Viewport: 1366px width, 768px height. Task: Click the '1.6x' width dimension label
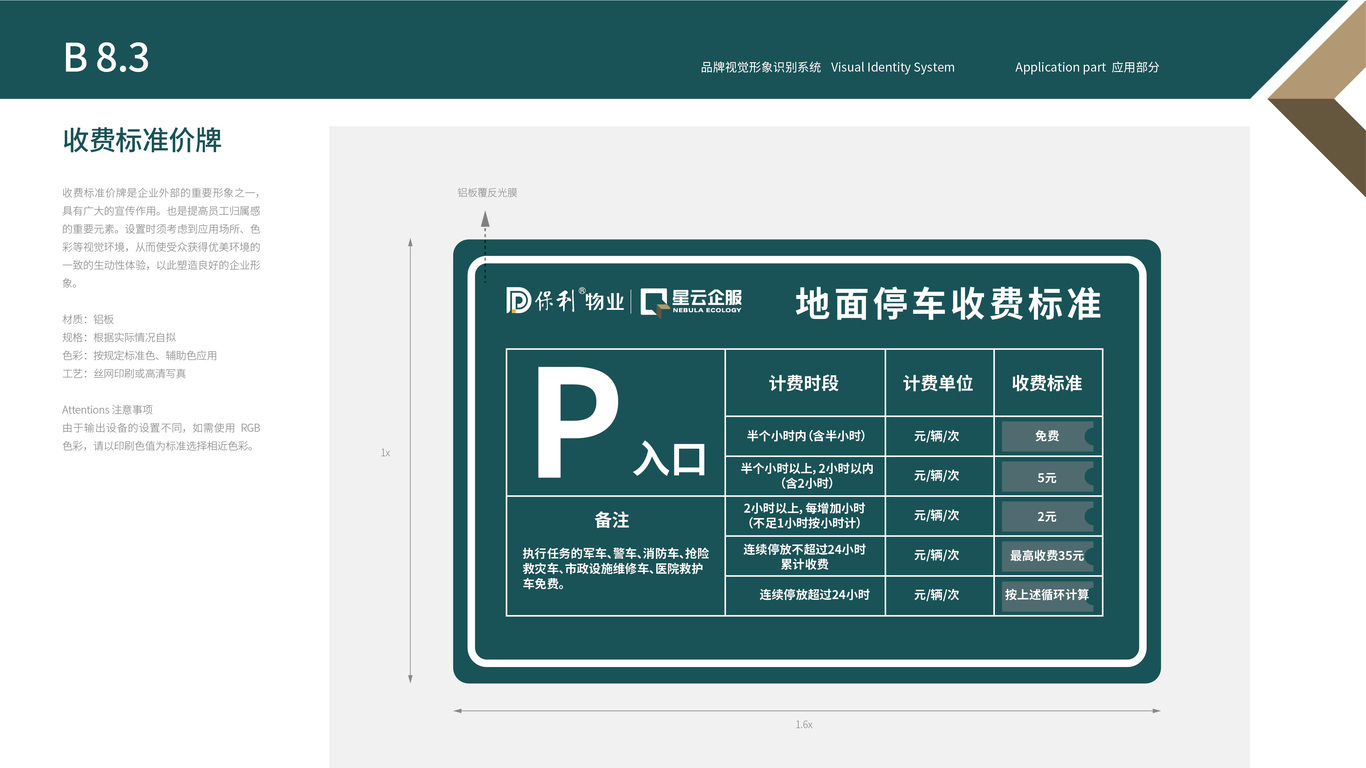(804, 725)
